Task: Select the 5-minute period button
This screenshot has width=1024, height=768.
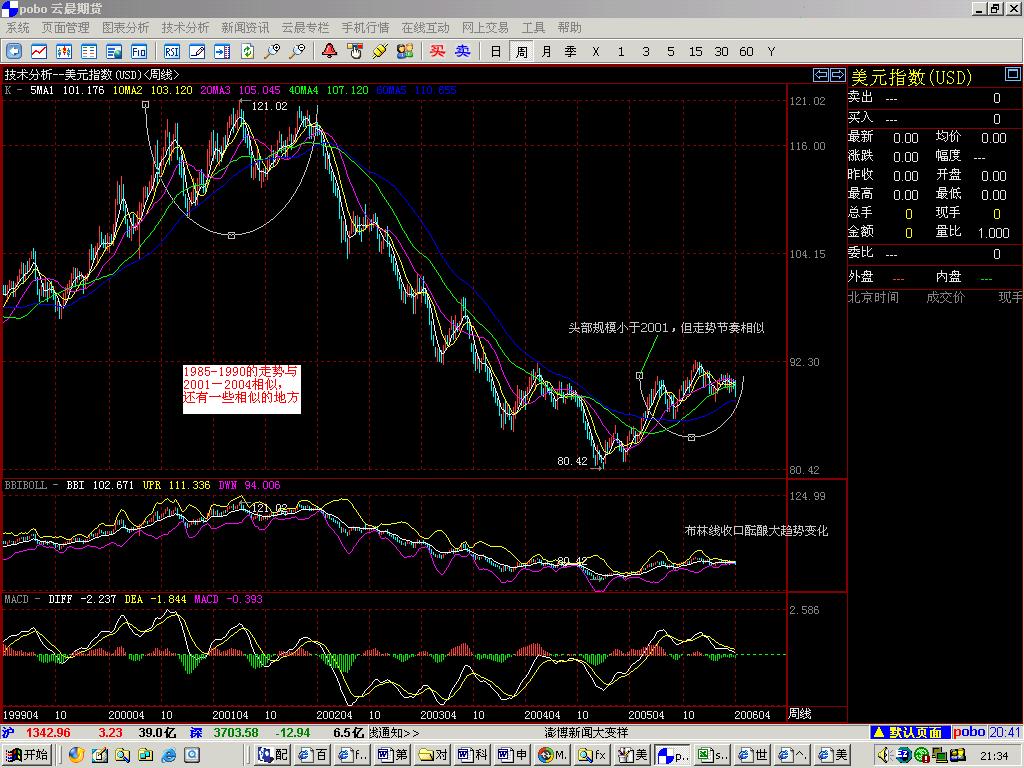Action: (x=671, y=51)
